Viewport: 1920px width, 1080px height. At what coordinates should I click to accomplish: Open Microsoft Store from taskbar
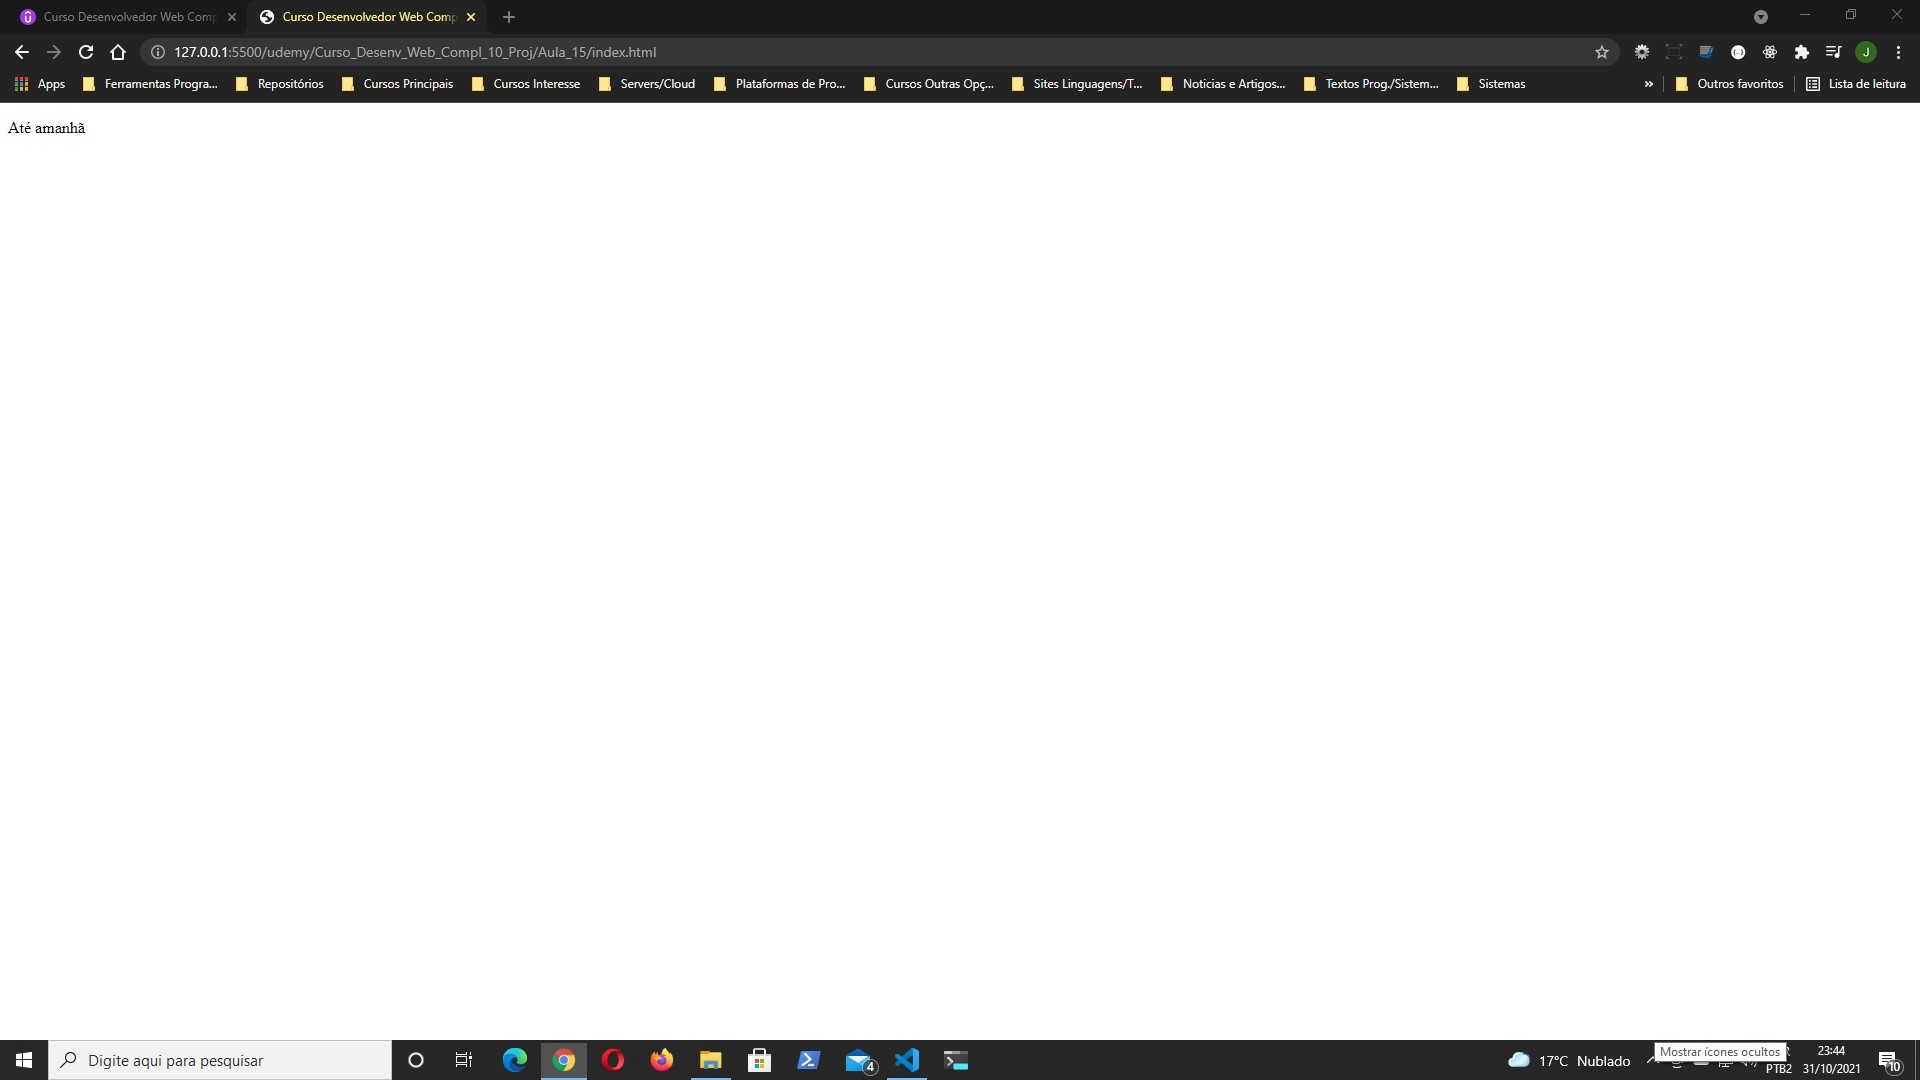coord(760,1060)
